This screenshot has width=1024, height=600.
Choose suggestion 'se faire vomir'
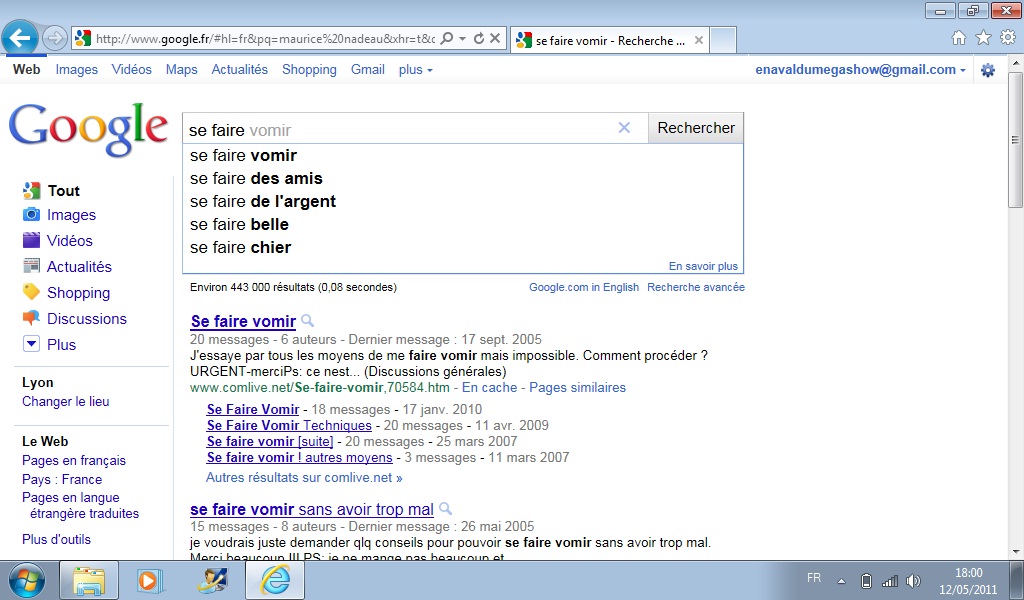pos(462,155)
